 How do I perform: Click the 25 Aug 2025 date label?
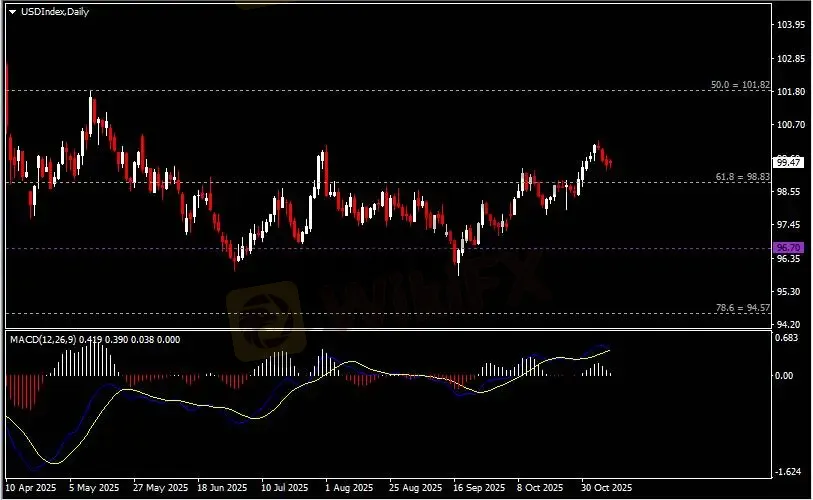point(415,488)
